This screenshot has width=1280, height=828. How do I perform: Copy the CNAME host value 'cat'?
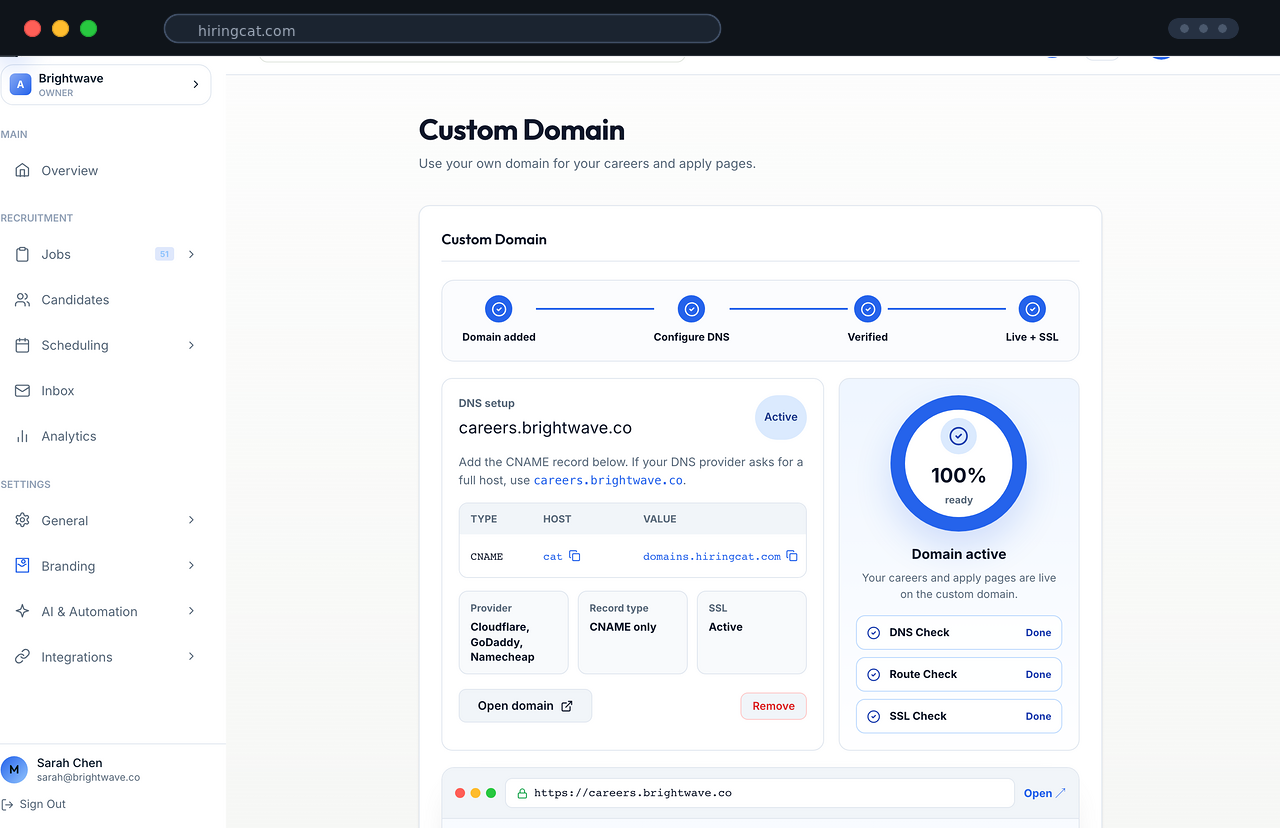[575, 556]
